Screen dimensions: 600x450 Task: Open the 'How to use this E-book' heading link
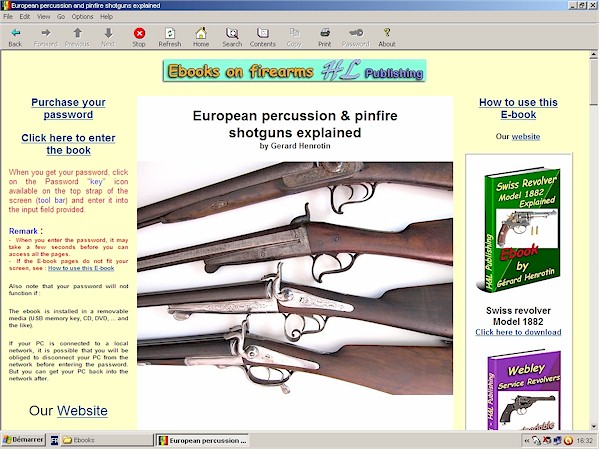click(x=518, y=108)
